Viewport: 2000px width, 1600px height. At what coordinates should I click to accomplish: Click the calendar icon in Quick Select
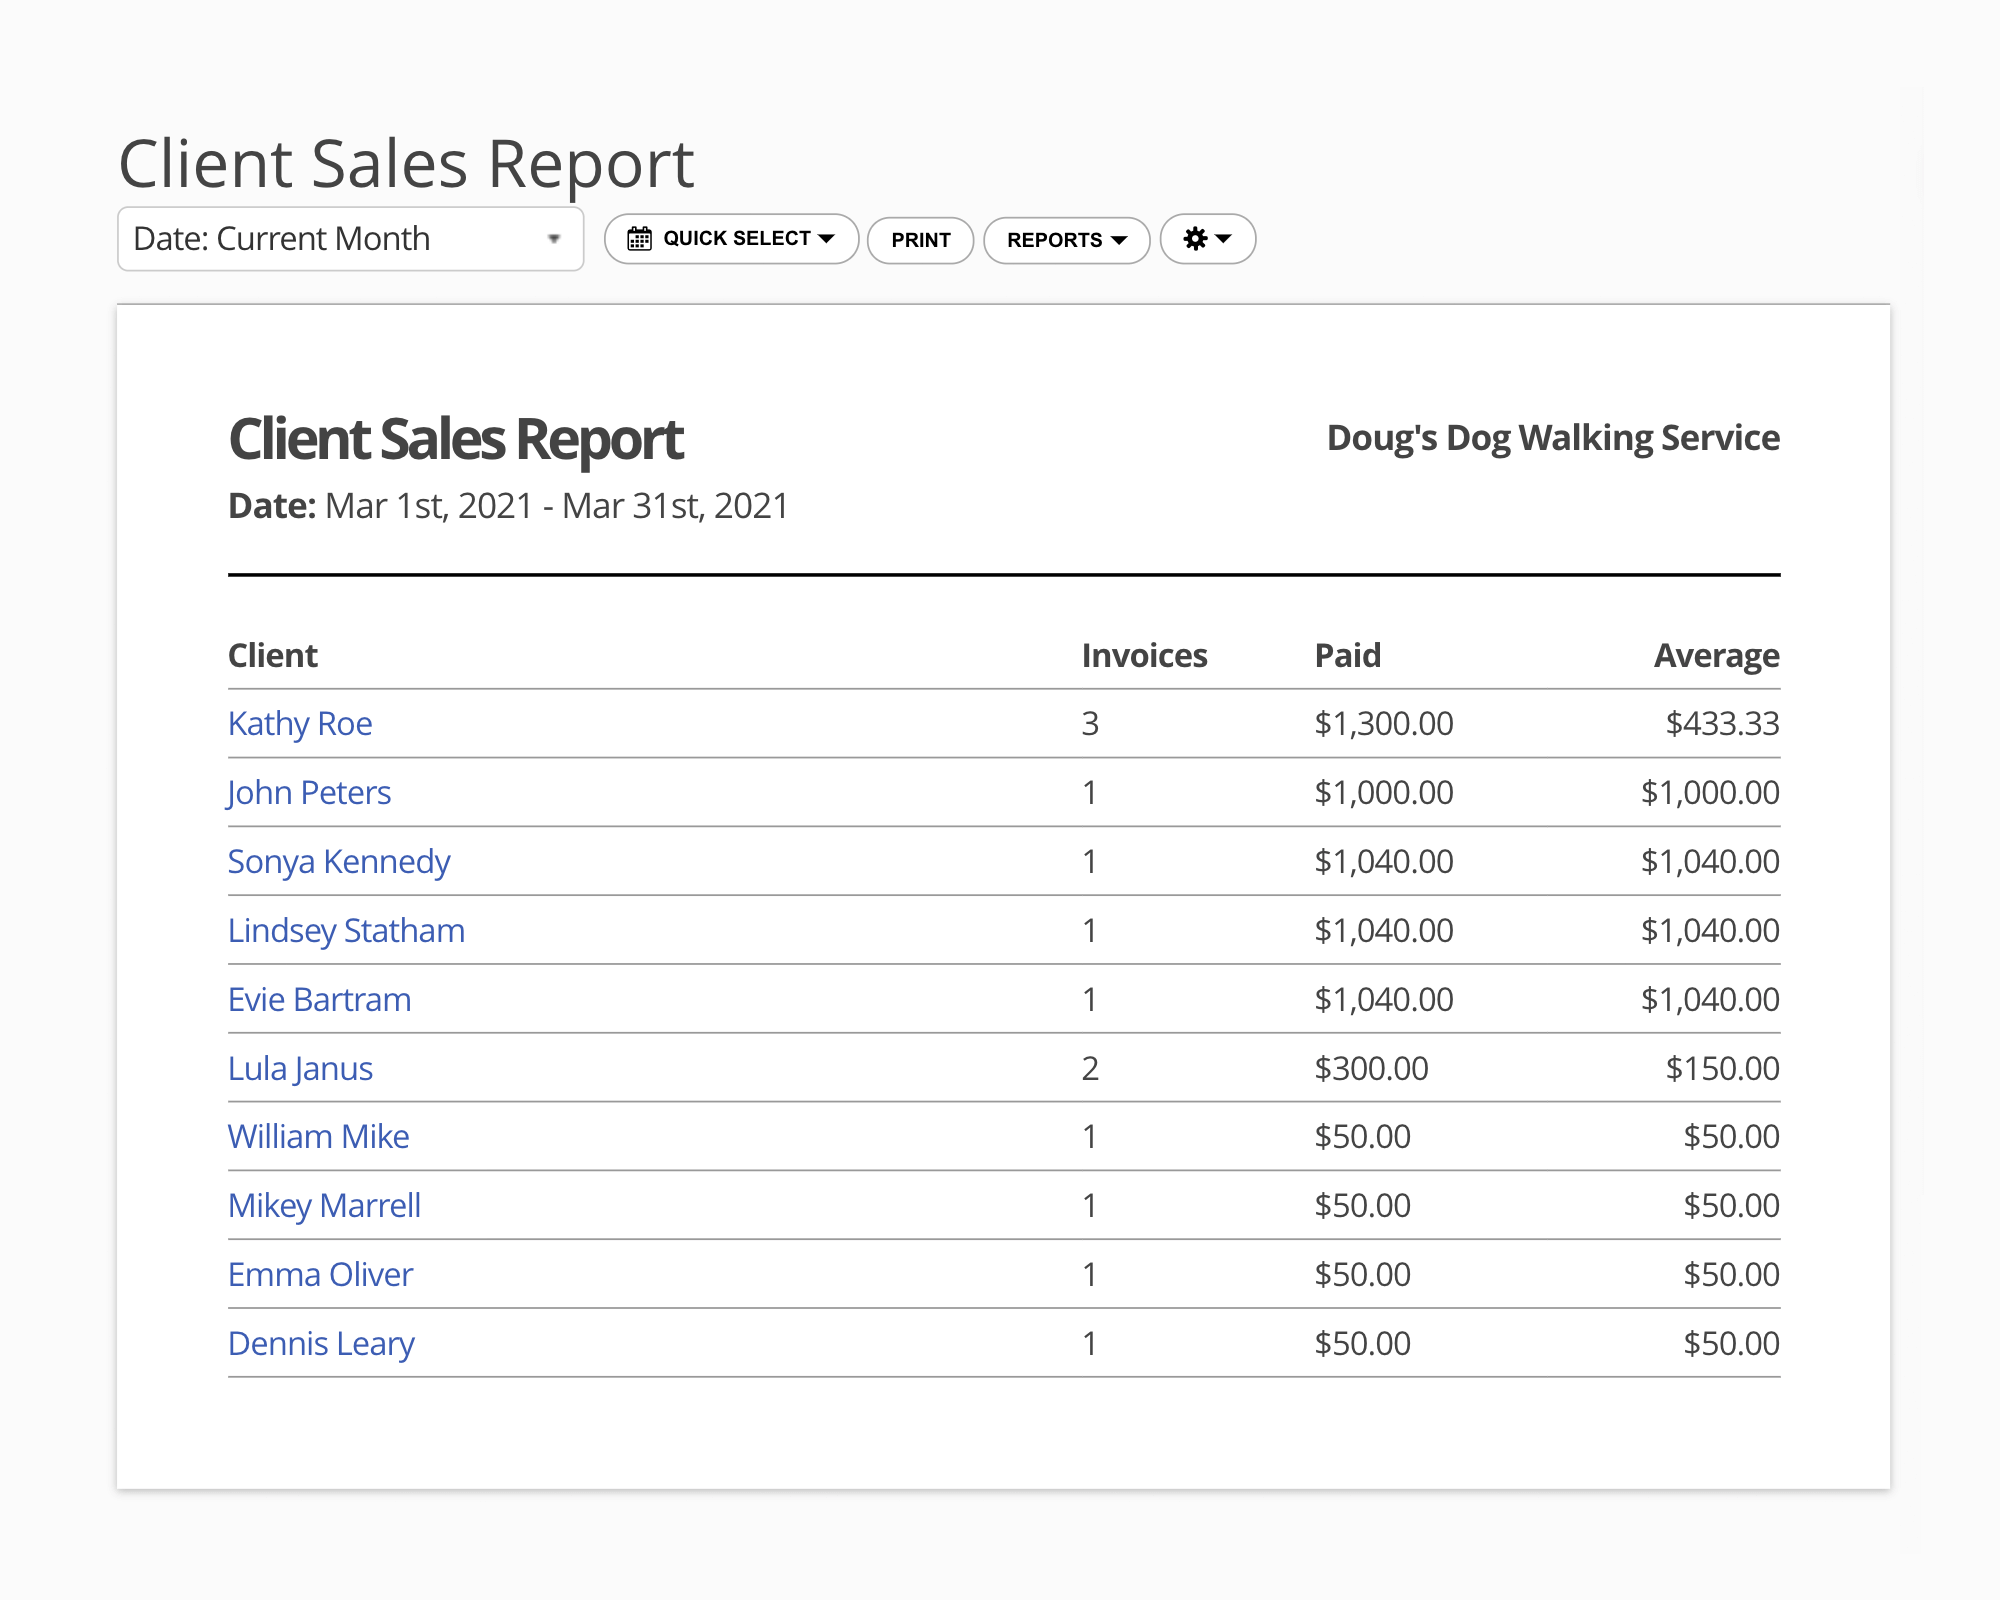point(639,239)
